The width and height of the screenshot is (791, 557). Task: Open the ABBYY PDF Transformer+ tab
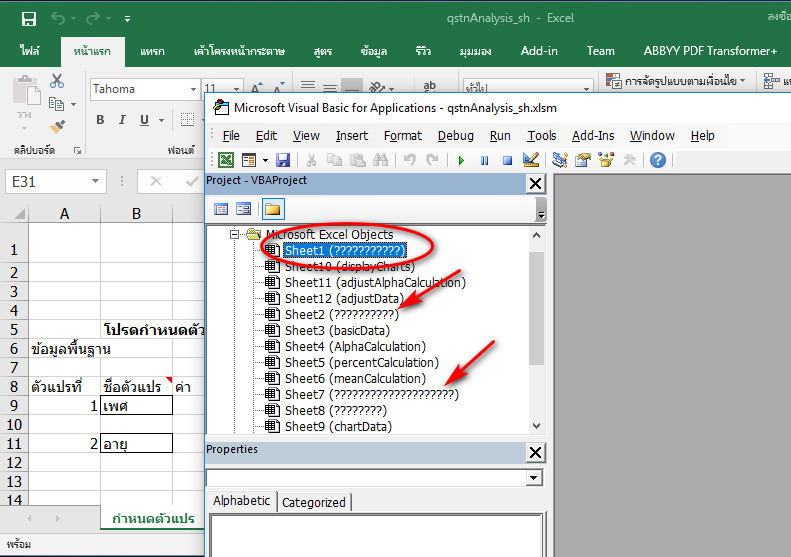click(x=710, y=51)
